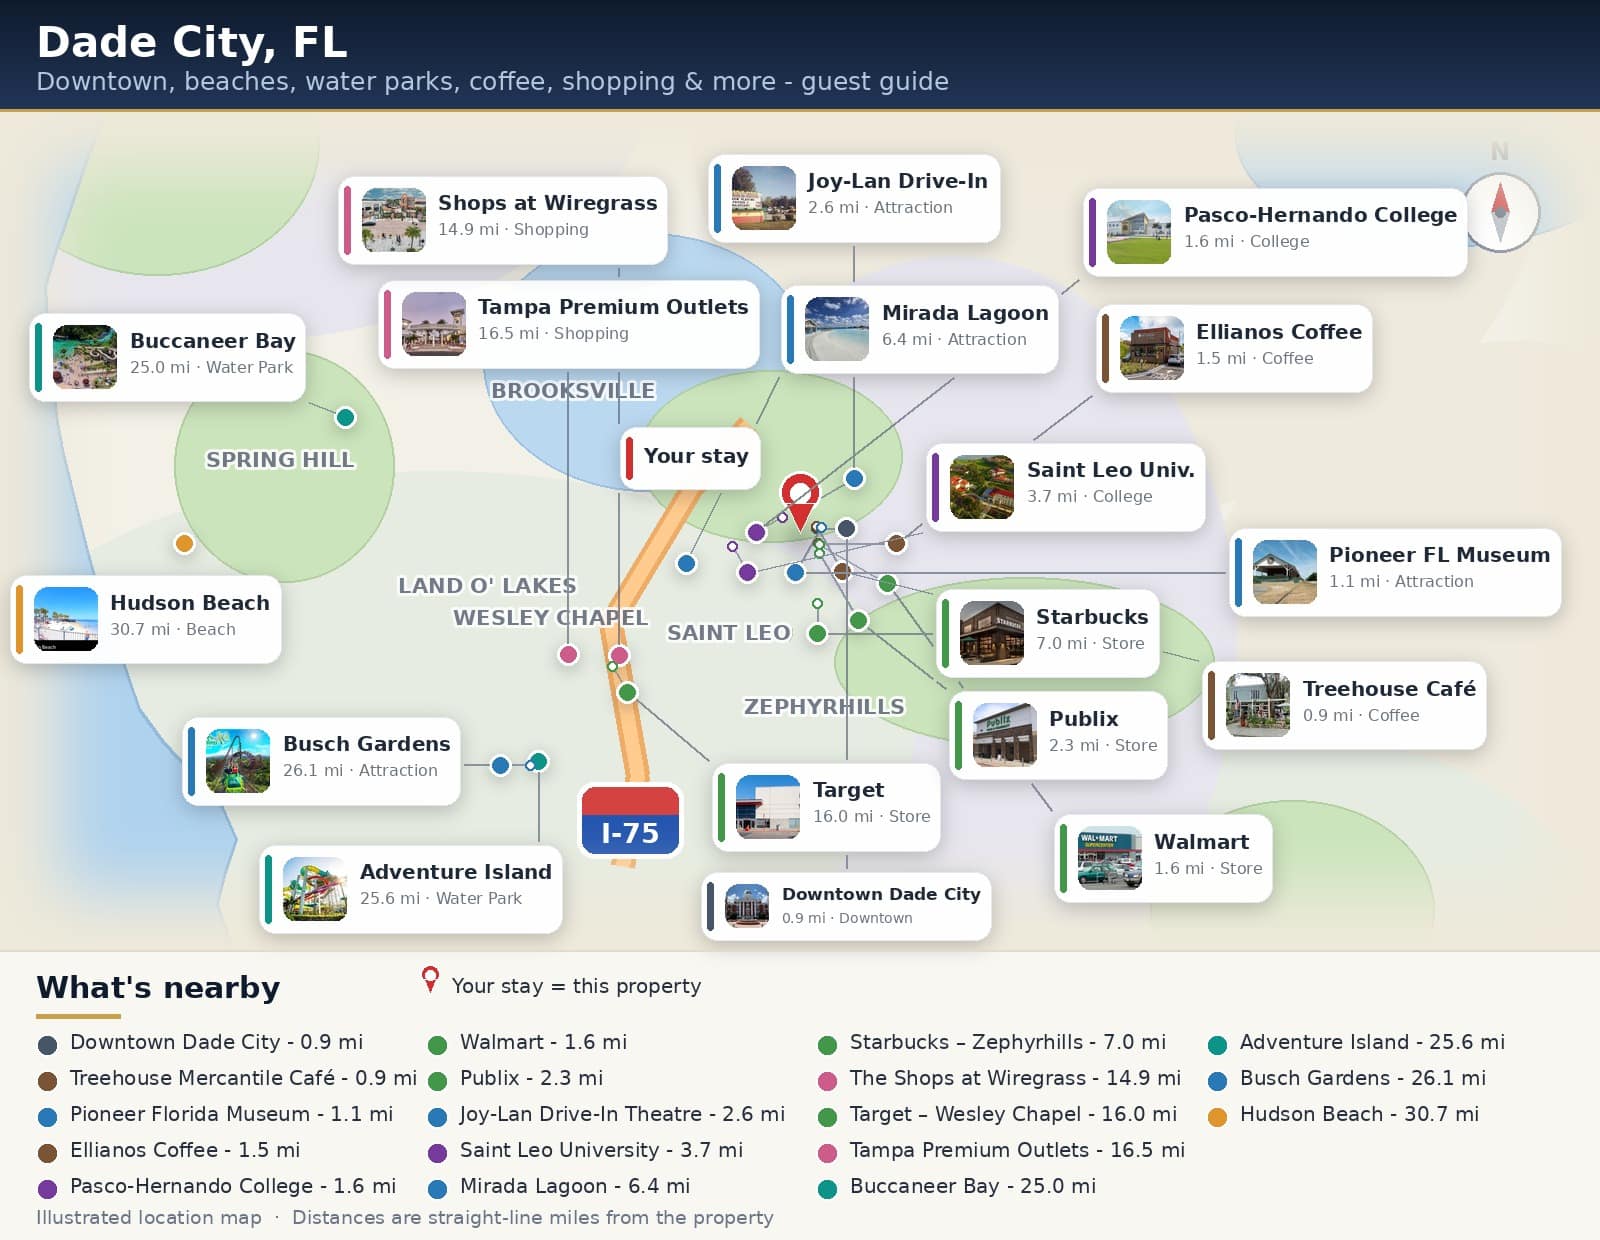Click the Ellianos Coffee photo thumbnail

(1152, 348)
